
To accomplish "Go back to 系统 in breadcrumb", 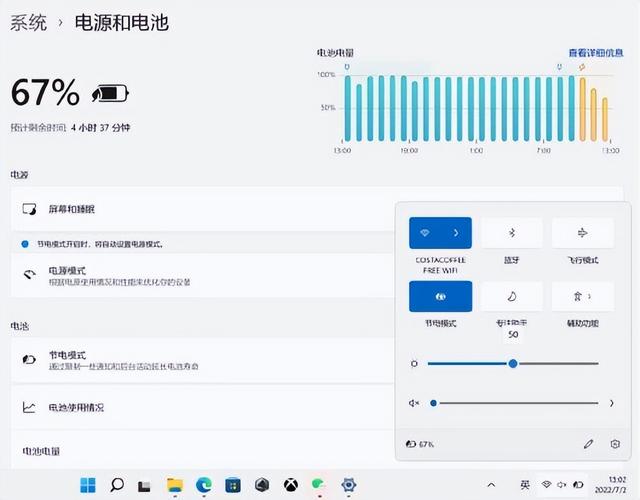I will [x=29, y=22].
